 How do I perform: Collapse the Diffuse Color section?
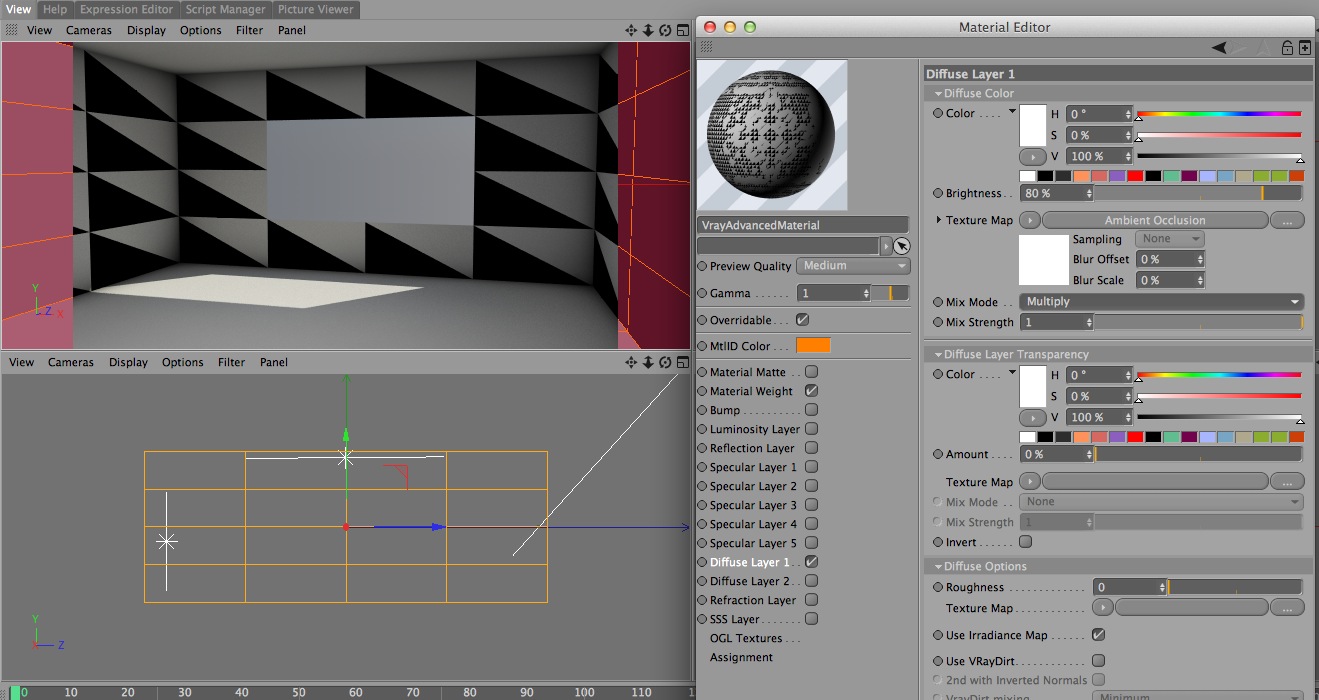(938, 93)
